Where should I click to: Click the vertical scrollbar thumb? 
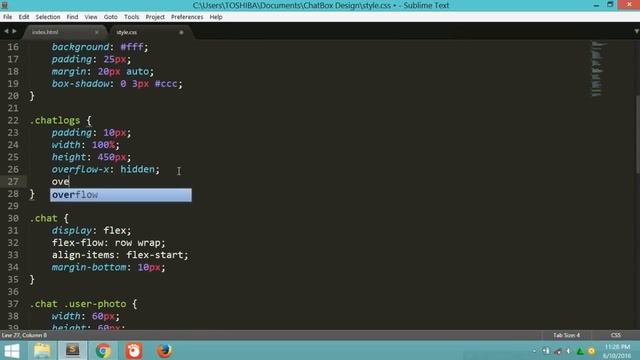[x=638, y=135]
